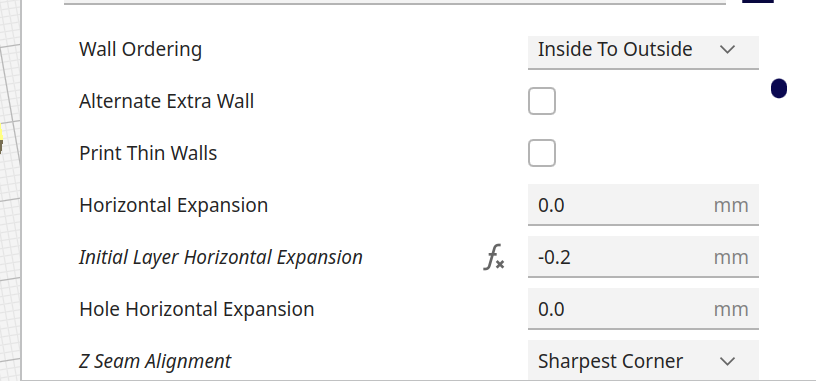Grab the dark blue settings scrollbar handle
The width and height of the screenshot is (816, 381).
[779, 88]
